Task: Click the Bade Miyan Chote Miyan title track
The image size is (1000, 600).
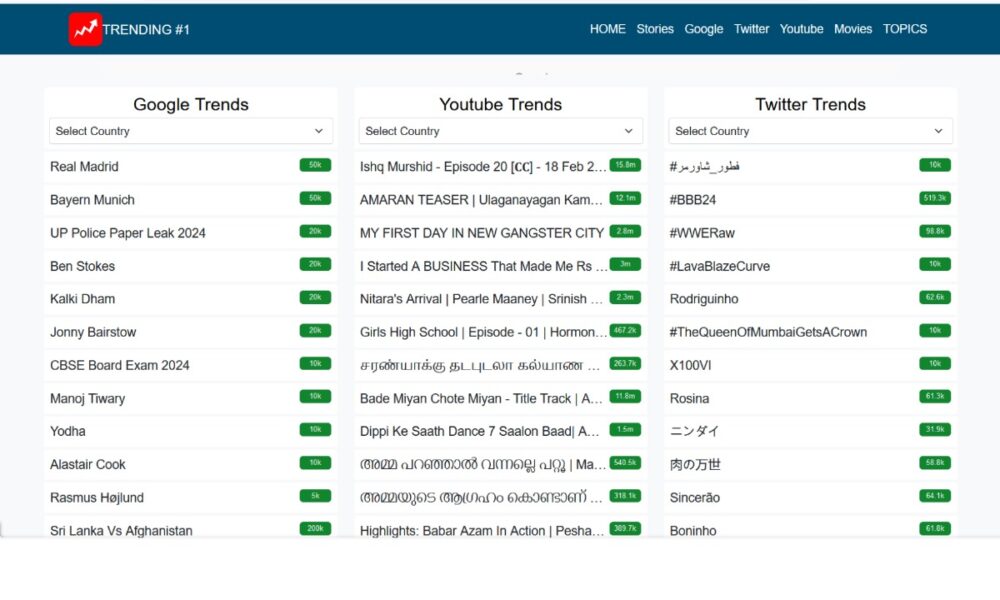Action: click(481, 398)
